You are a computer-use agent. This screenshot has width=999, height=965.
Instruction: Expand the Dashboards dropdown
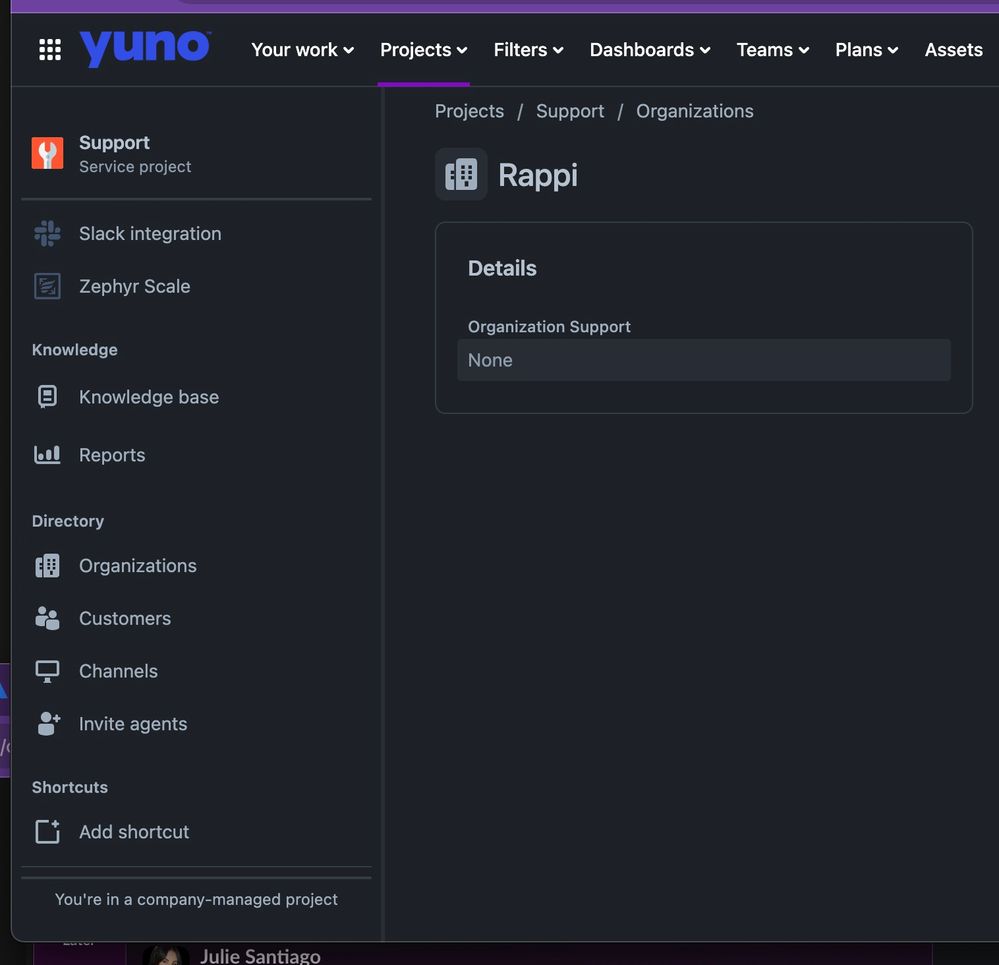650,50
